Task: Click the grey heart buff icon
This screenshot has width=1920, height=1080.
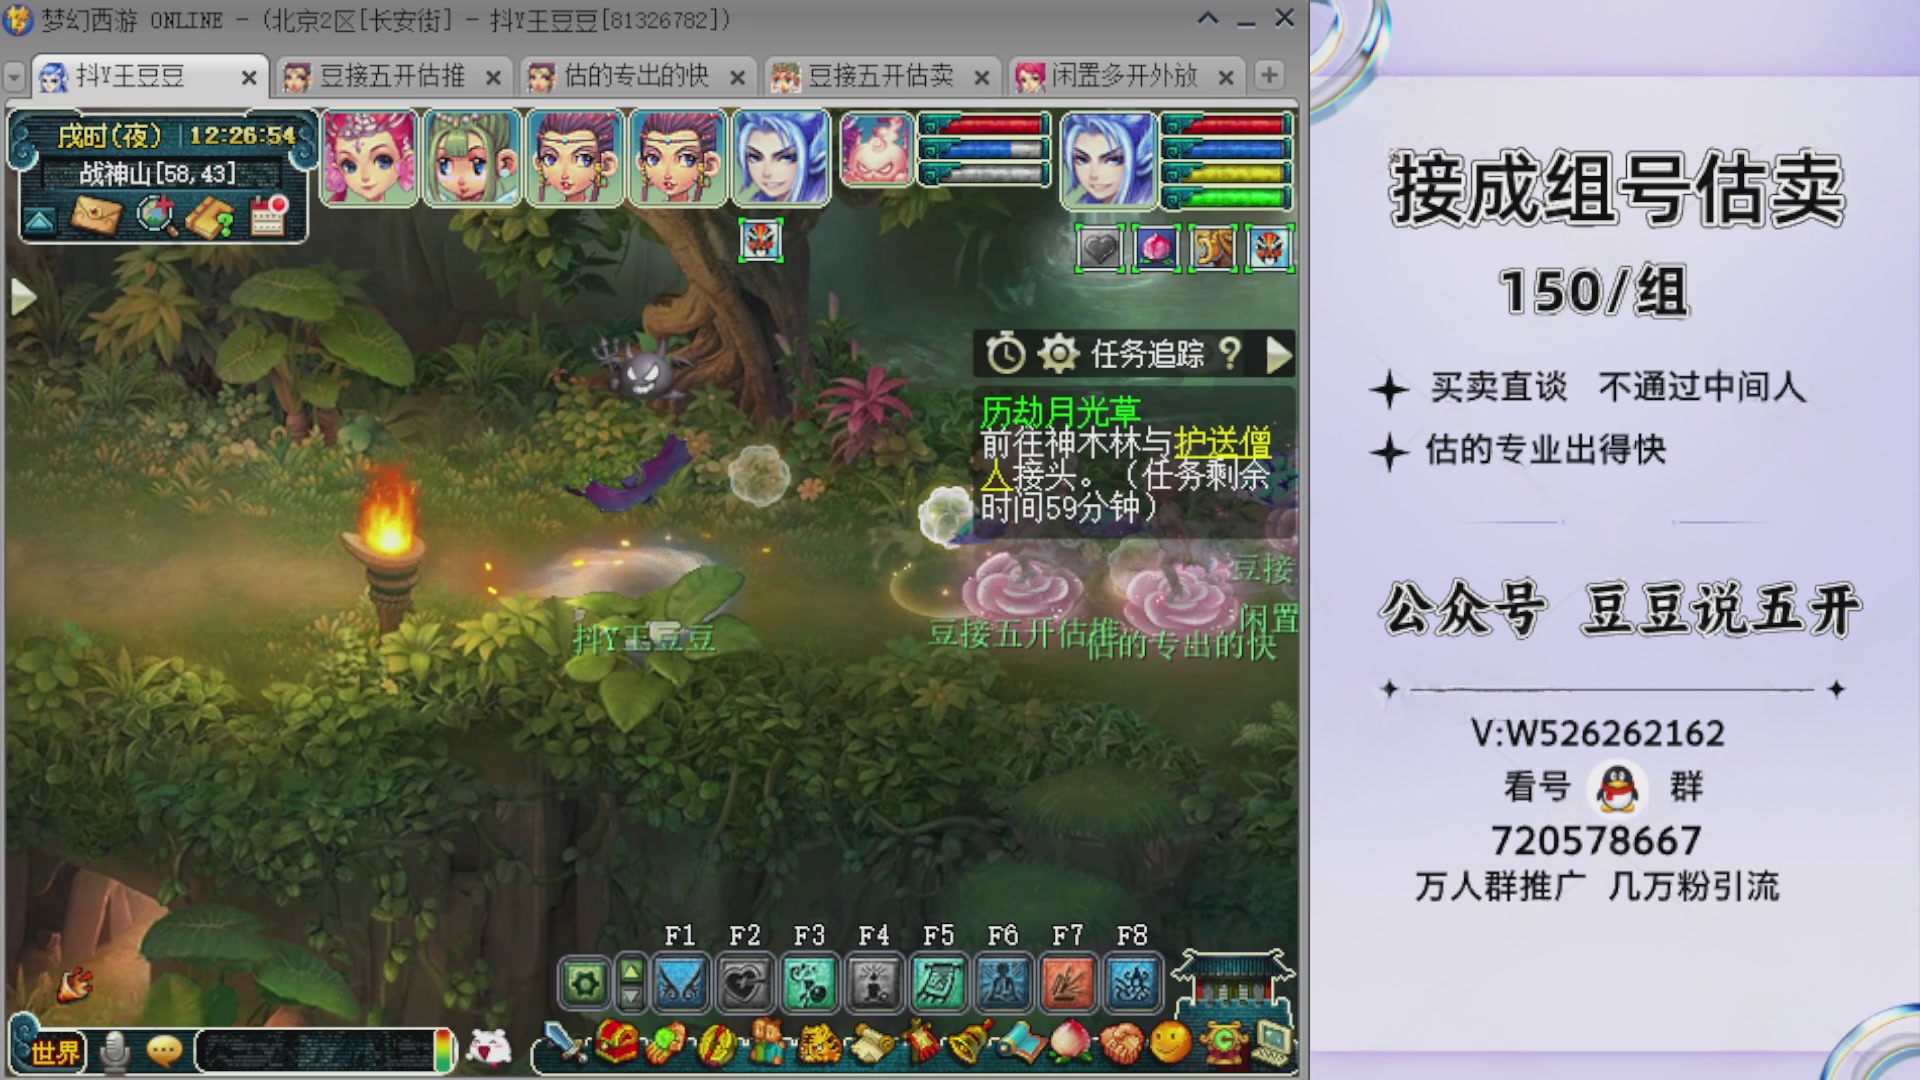Action: (x=1100, y=249)
